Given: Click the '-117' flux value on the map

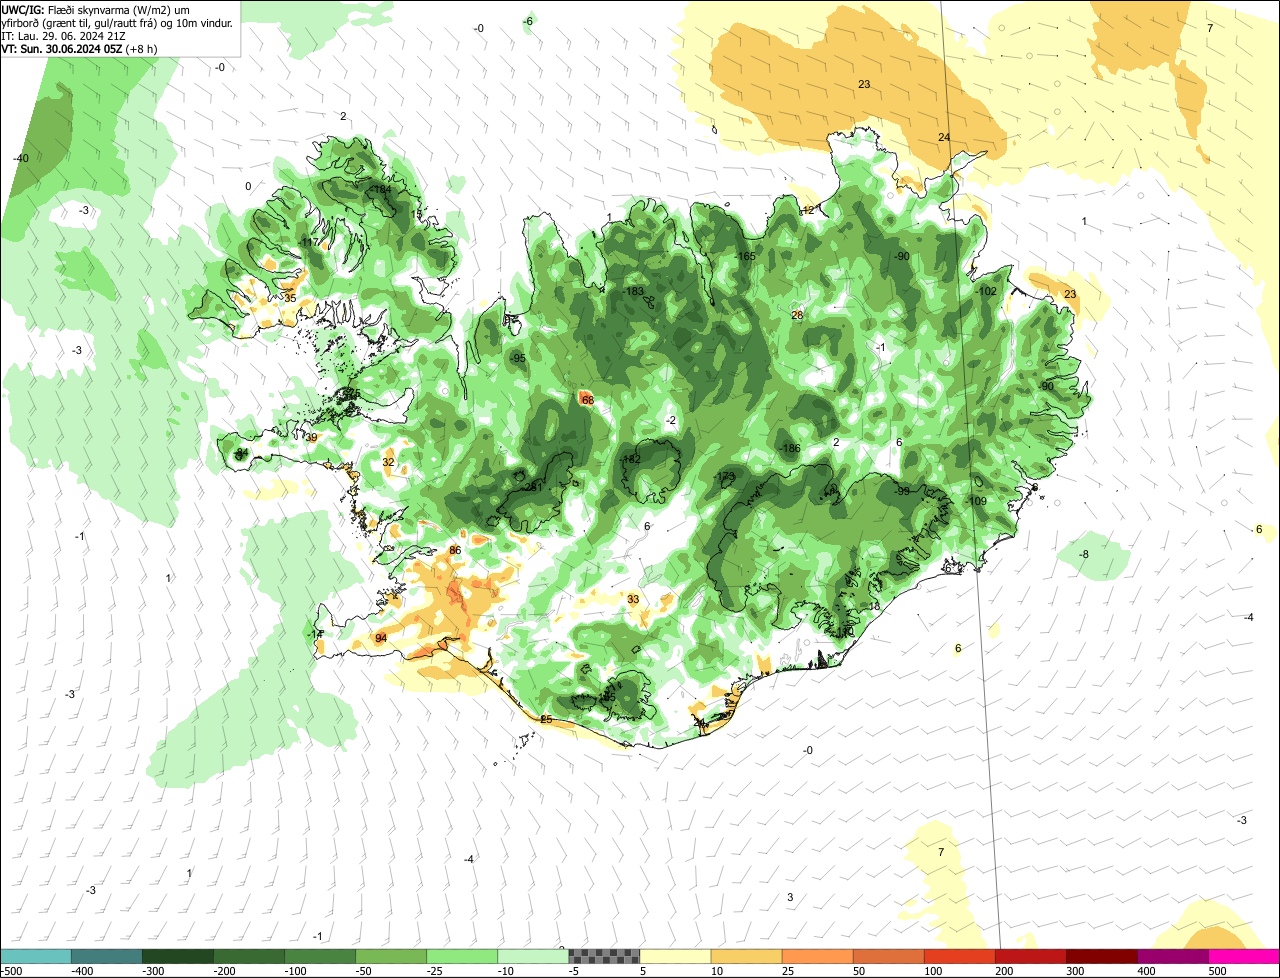Looking at the screenshot, I should (308, 243).
